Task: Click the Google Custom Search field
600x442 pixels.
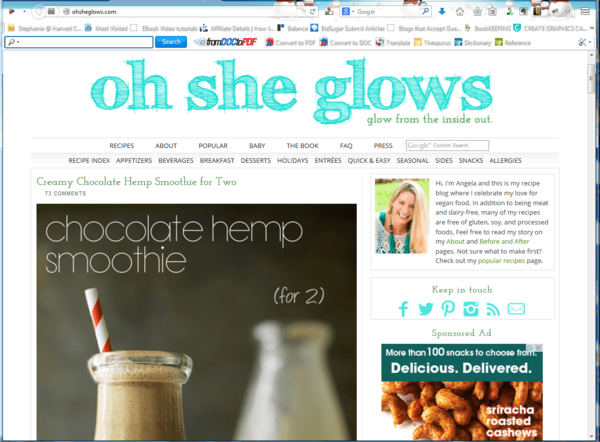Action: [447, 145]
